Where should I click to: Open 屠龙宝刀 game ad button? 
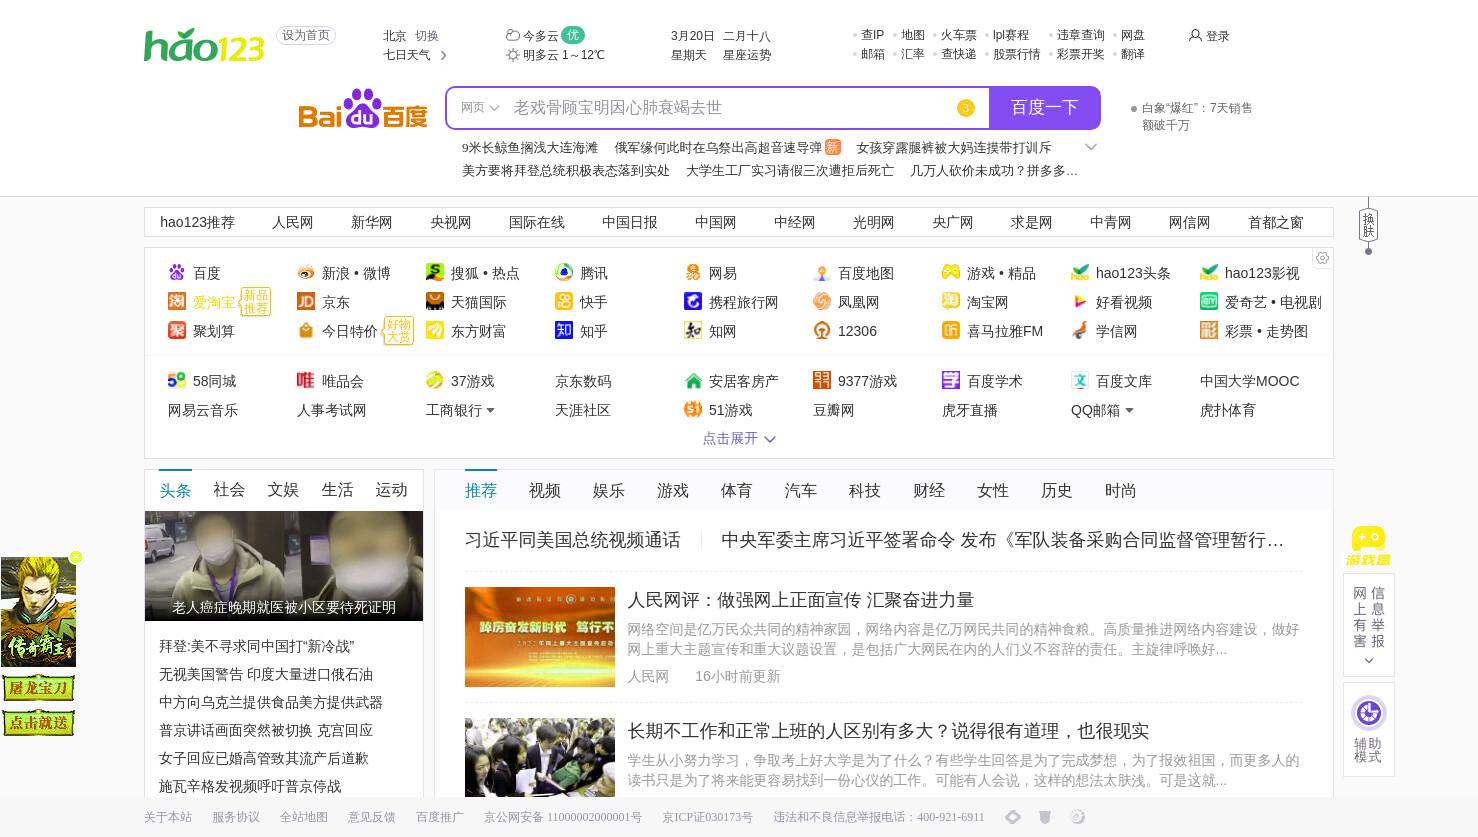[38, 688]
